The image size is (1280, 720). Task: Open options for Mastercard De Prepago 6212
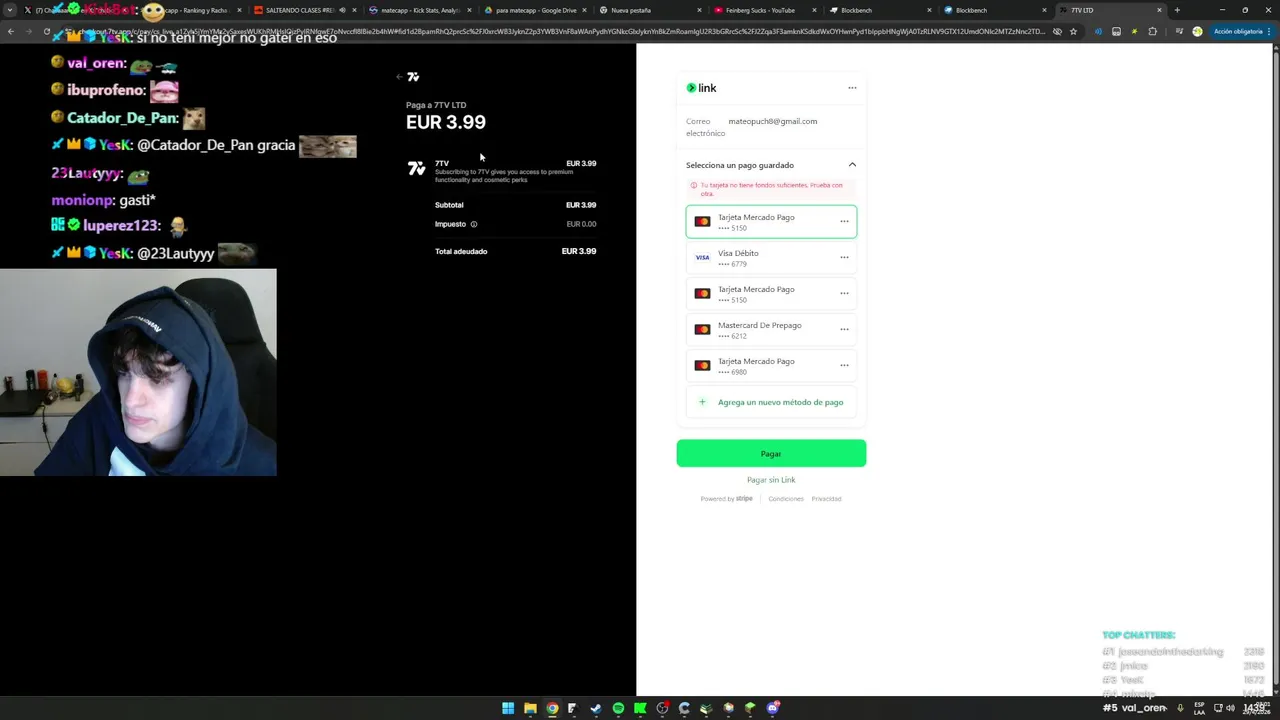pyautogui.click(x=844, y=330)
